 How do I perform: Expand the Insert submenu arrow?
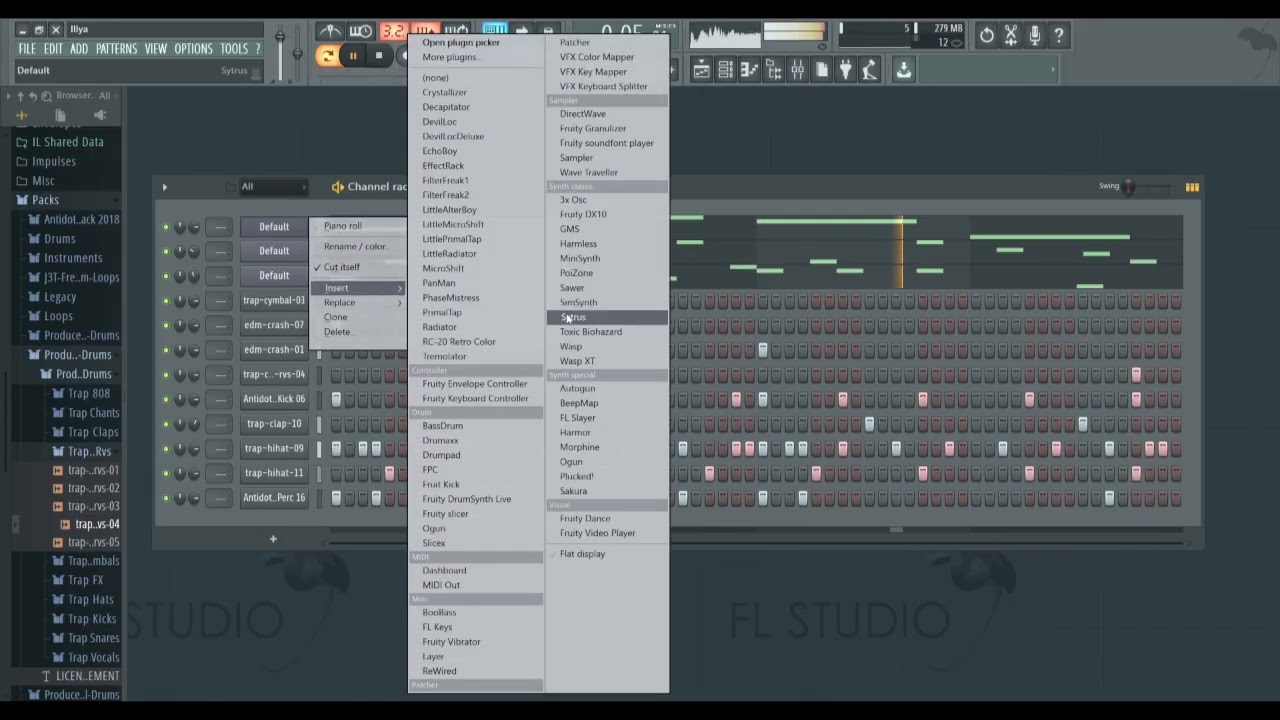(x=399, y=288)
